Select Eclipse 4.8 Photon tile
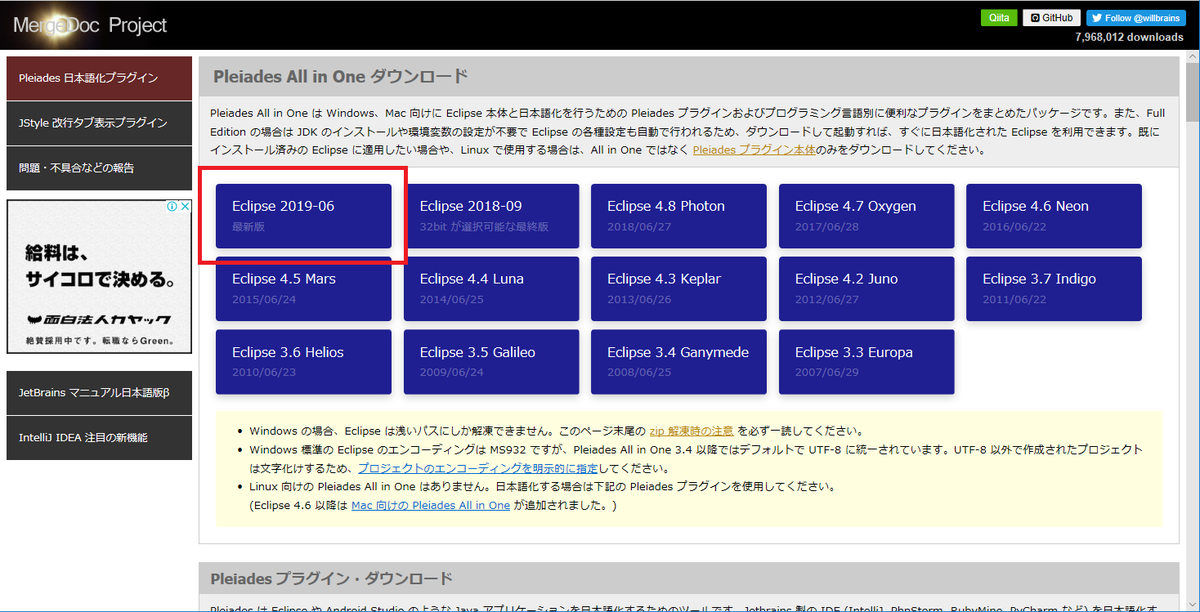Image resolution: width=1200 pixels, height=612 pixels. point(678,215)
